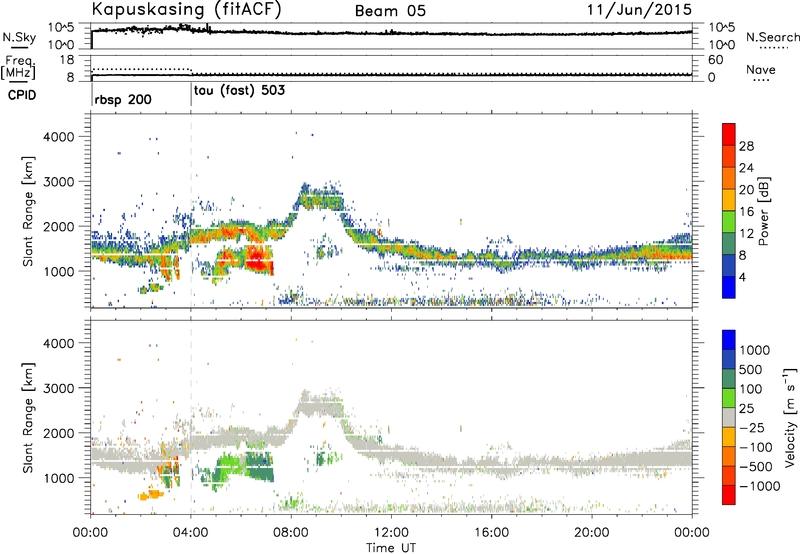
Task: Select the "N.Sky" legend label
Action: [x=19, y=37]
